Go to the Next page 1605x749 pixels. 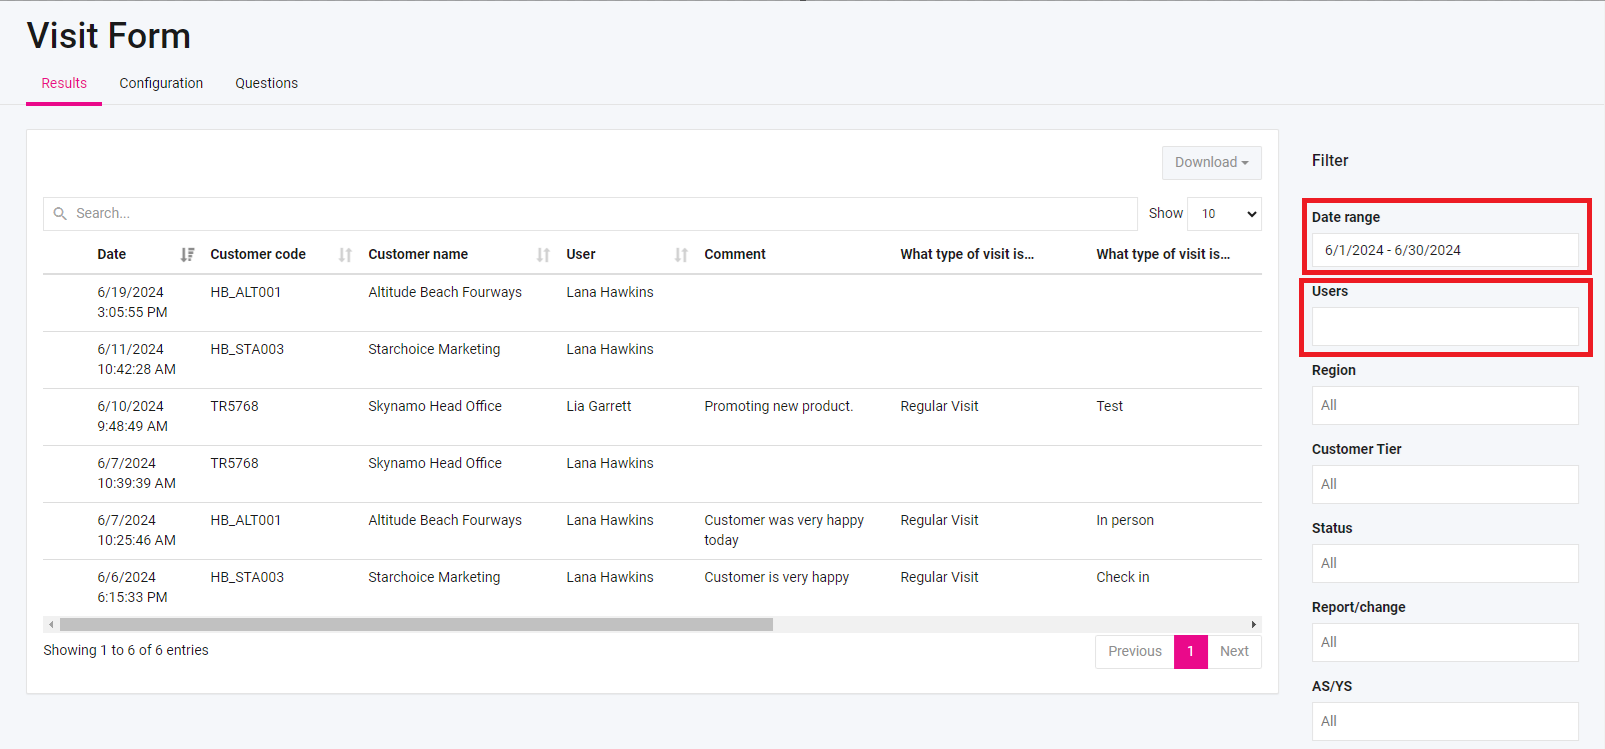(1234, 652)
